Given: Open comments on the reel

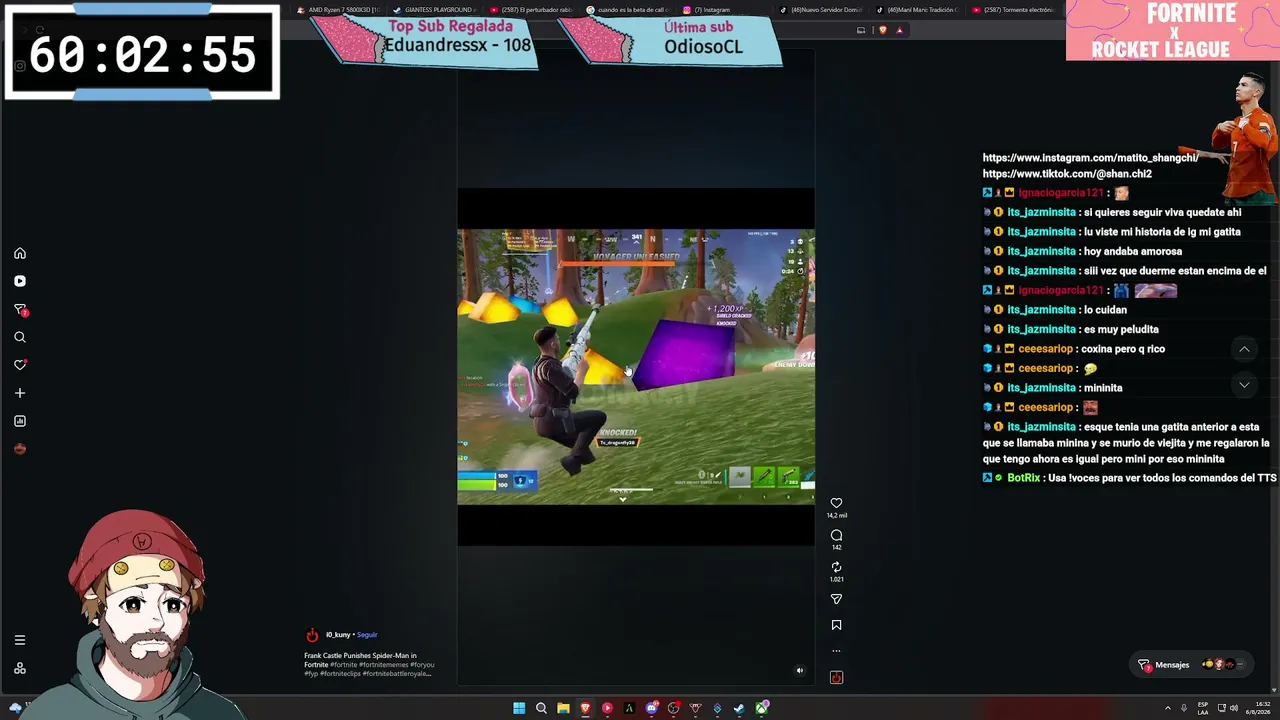Looking at the screenshot, I should [836, 535].
